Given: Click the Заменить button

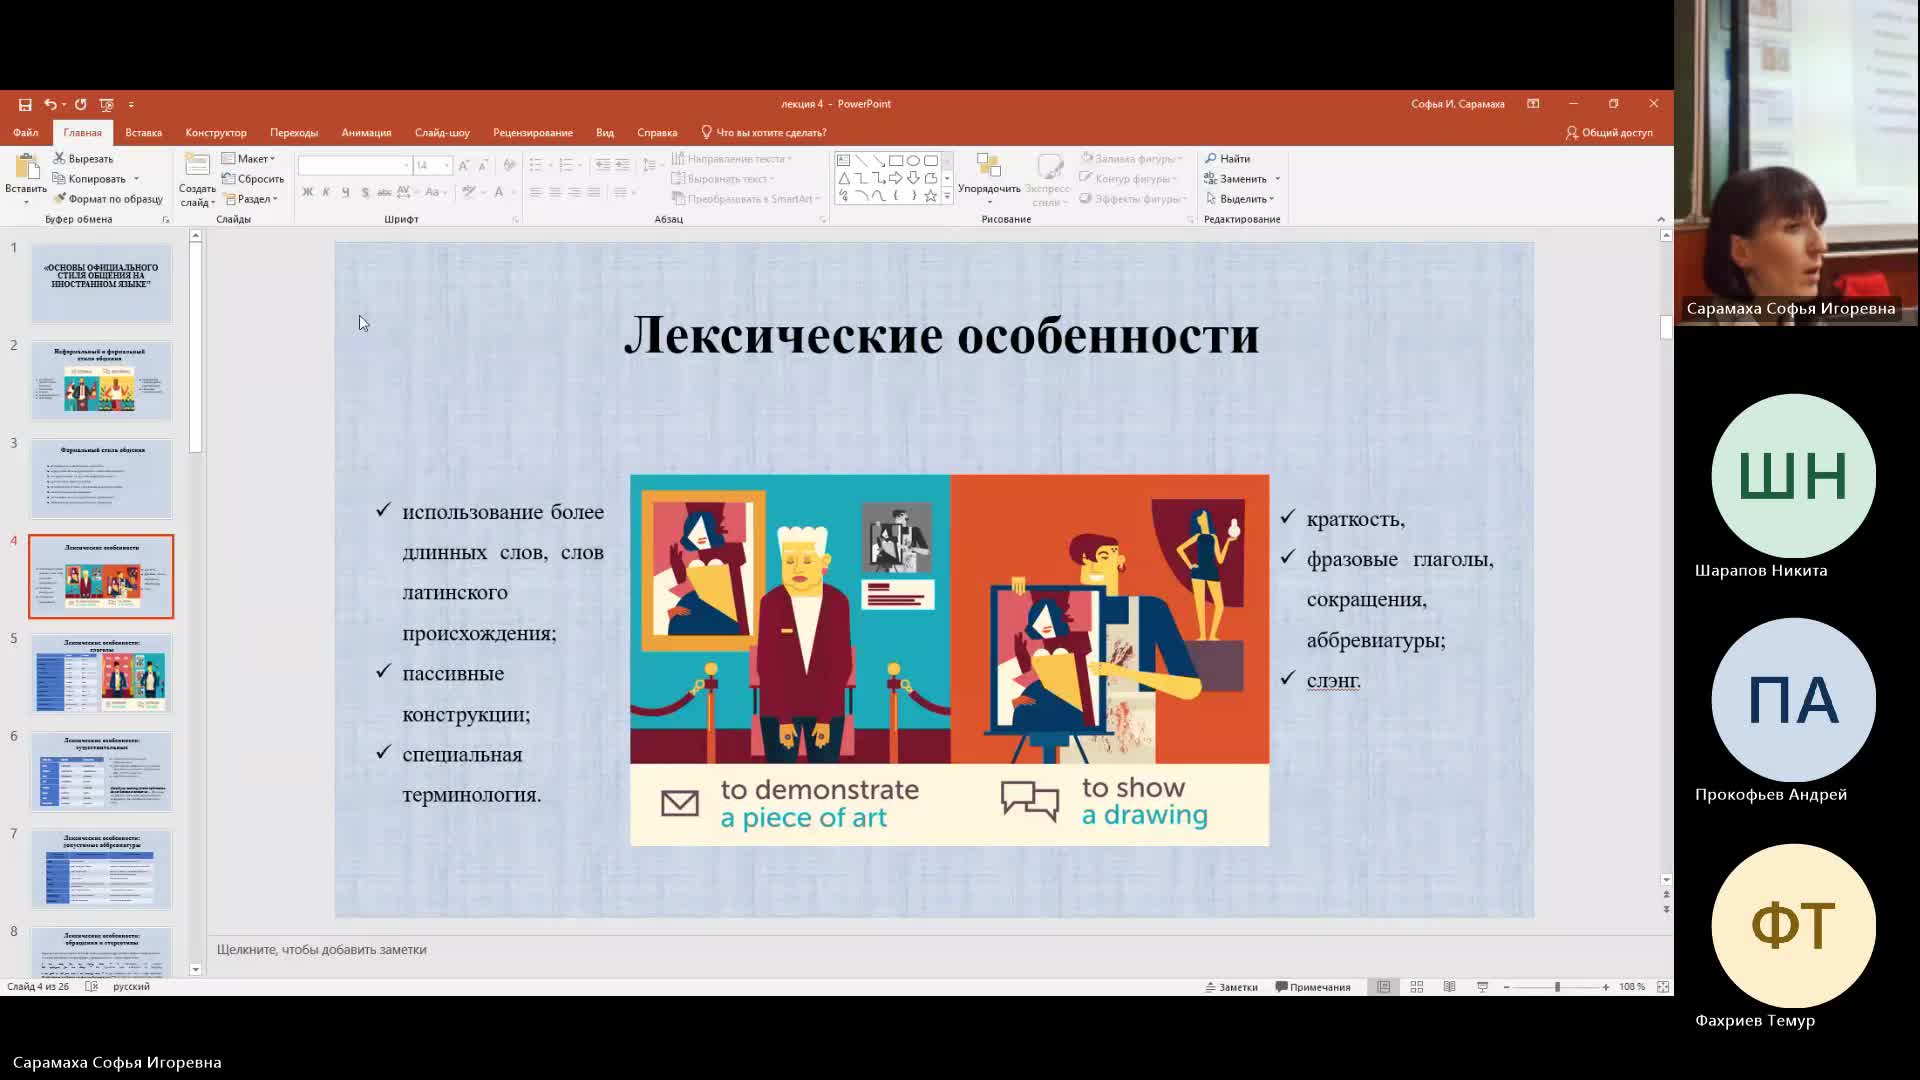Looking at the screenshot, I should point(1236,178).
